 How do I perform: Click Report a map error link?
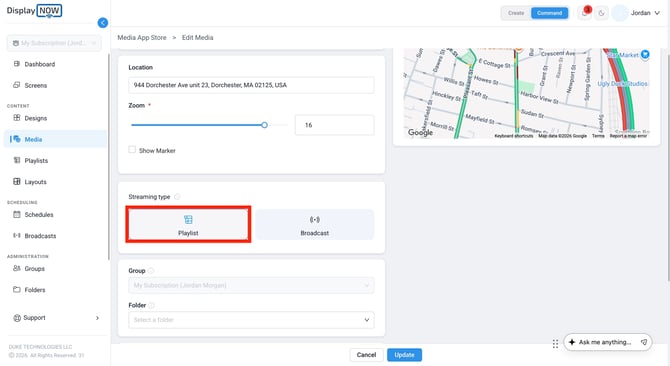coord(628,136)
